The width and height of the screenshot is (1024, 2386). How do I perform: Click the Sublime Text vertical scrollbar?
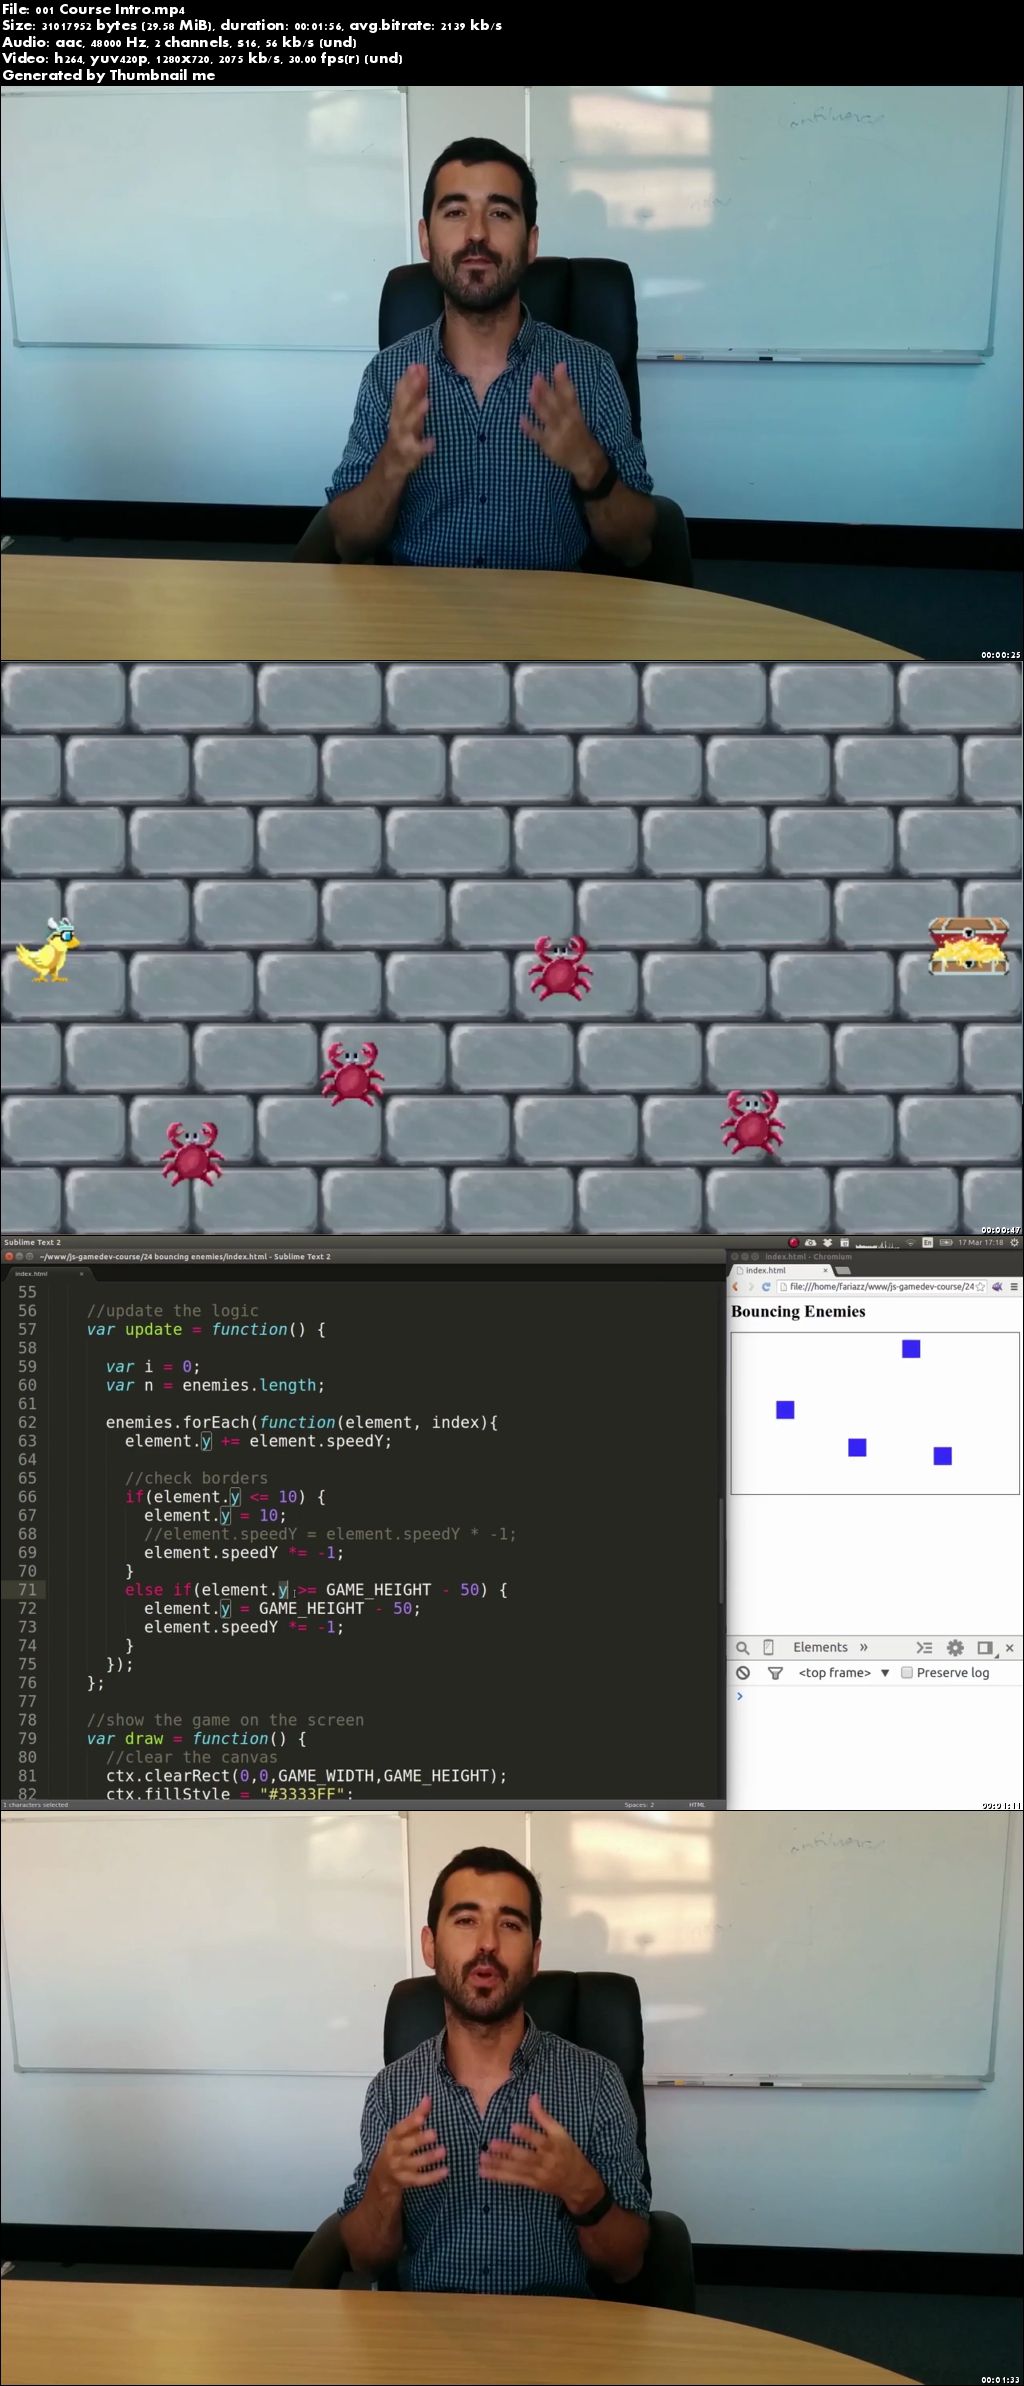pyautogui.click(x=720, y=1551)
